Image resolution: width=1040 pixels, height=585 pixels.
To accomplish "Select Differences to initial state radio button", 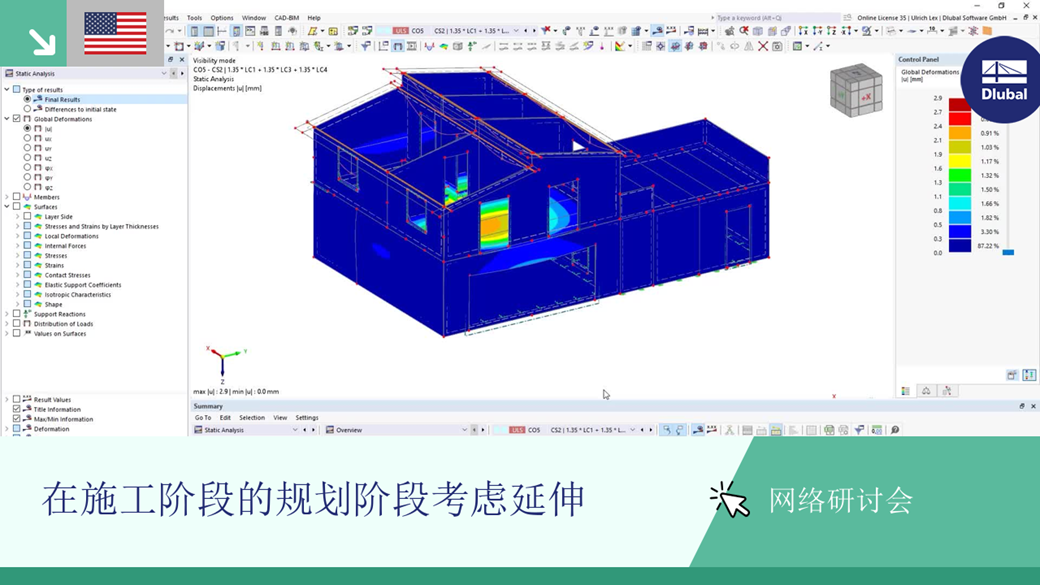I will pyautogui.click(x=27, y=109).
